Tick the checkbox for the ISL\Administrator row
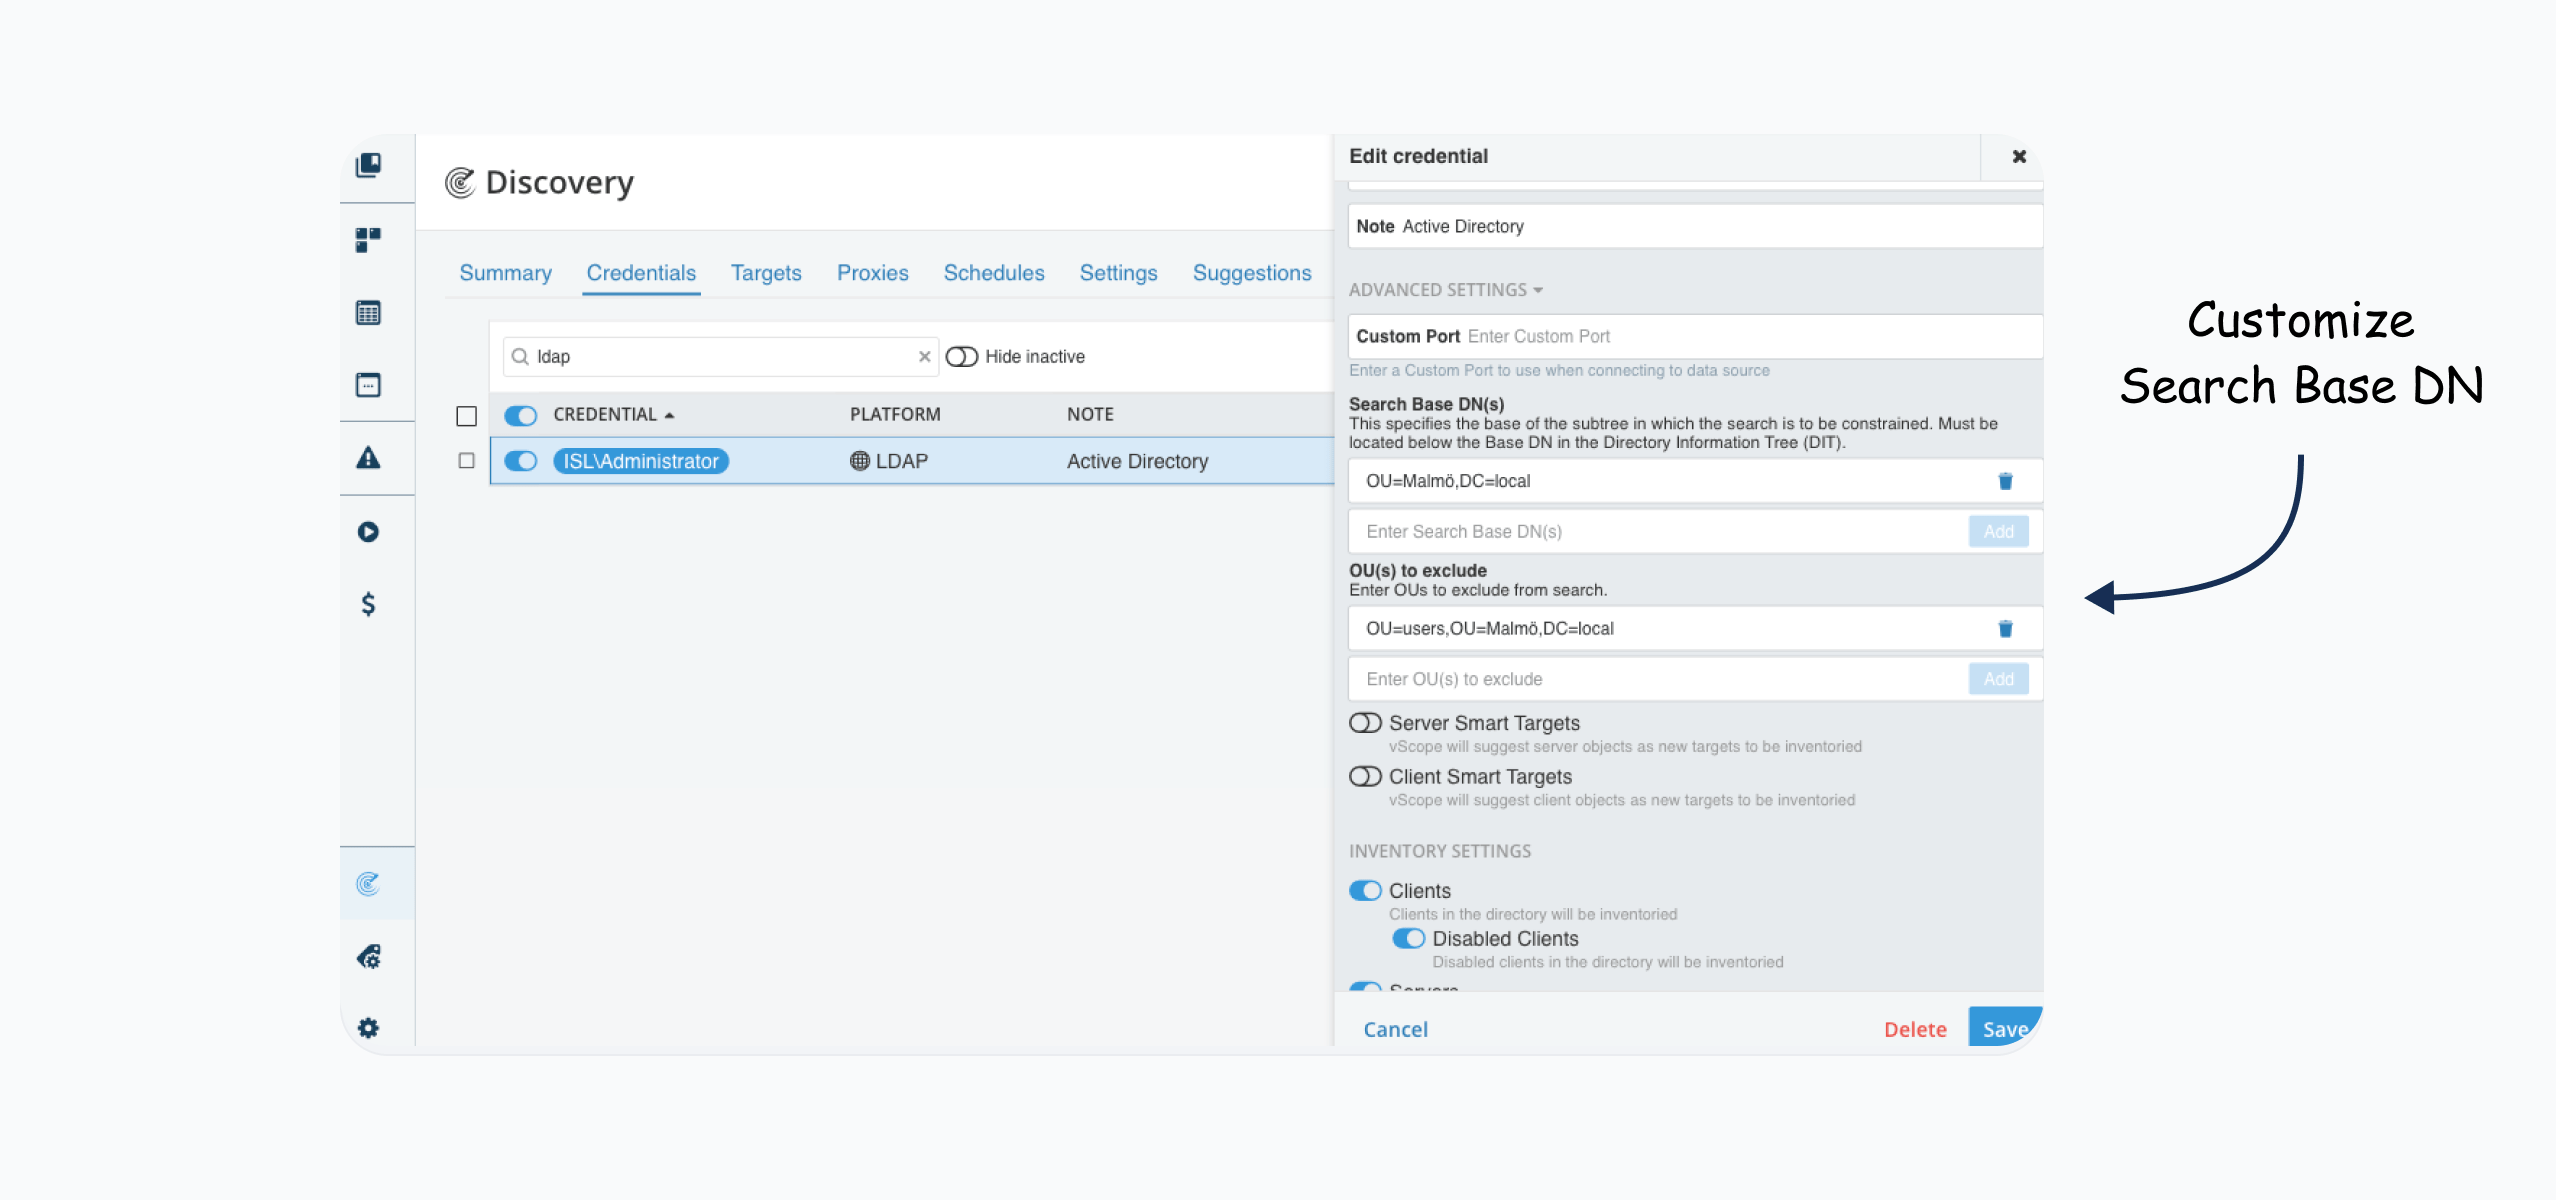 466,461
